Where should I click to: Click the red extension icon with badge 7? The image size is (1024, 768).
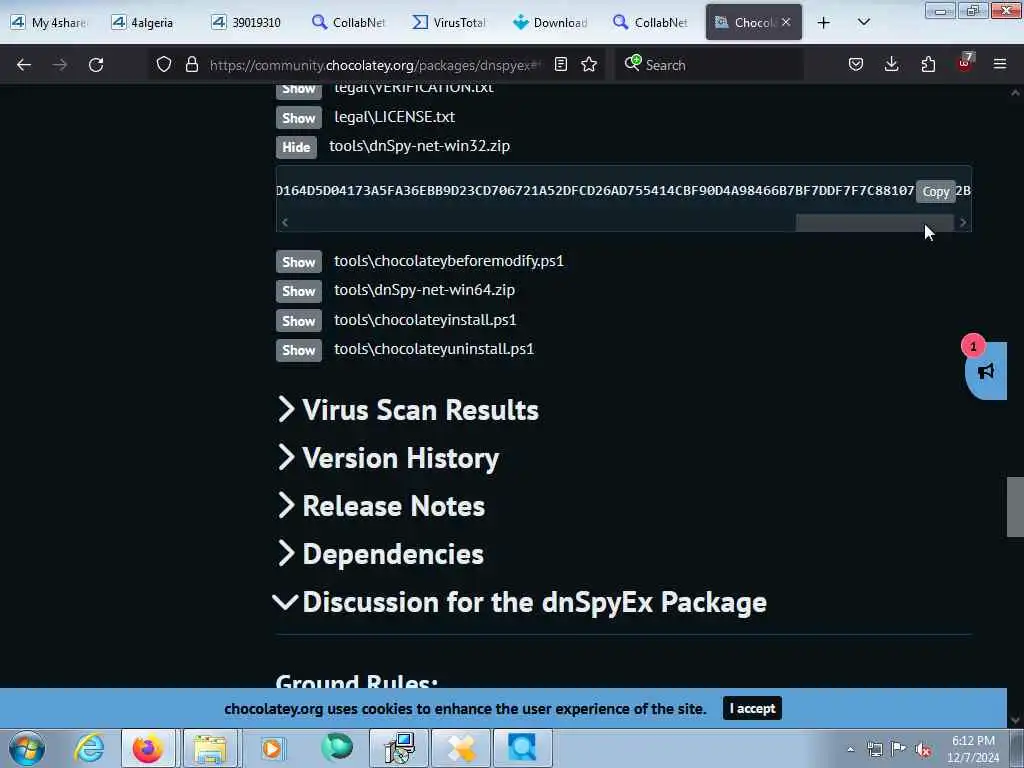(x=965, y=63)
